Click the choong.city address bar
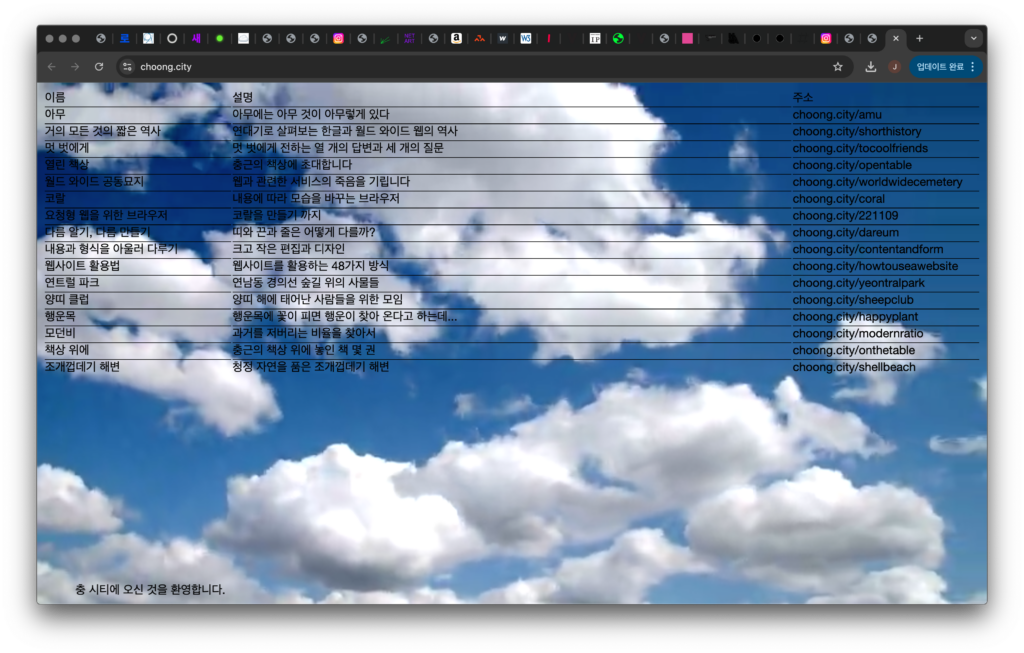1024x653 pixels. 400,67
